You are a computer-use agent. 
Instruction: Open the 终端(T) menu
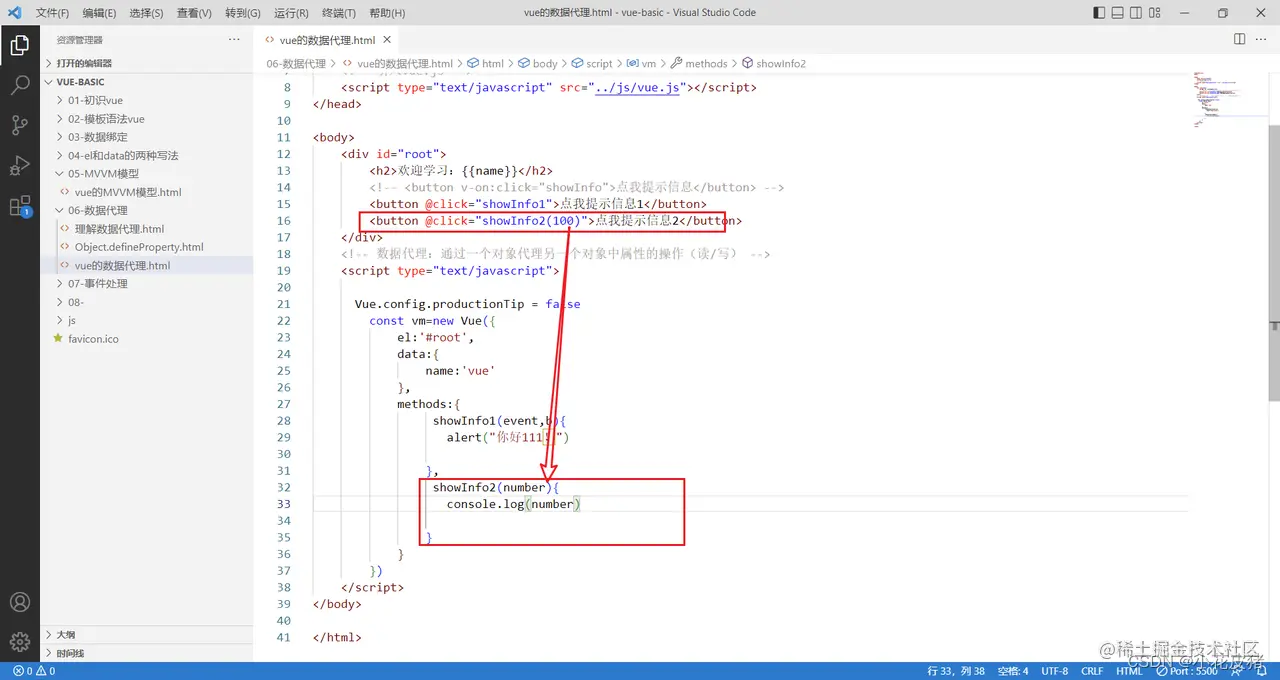[339, 13]
